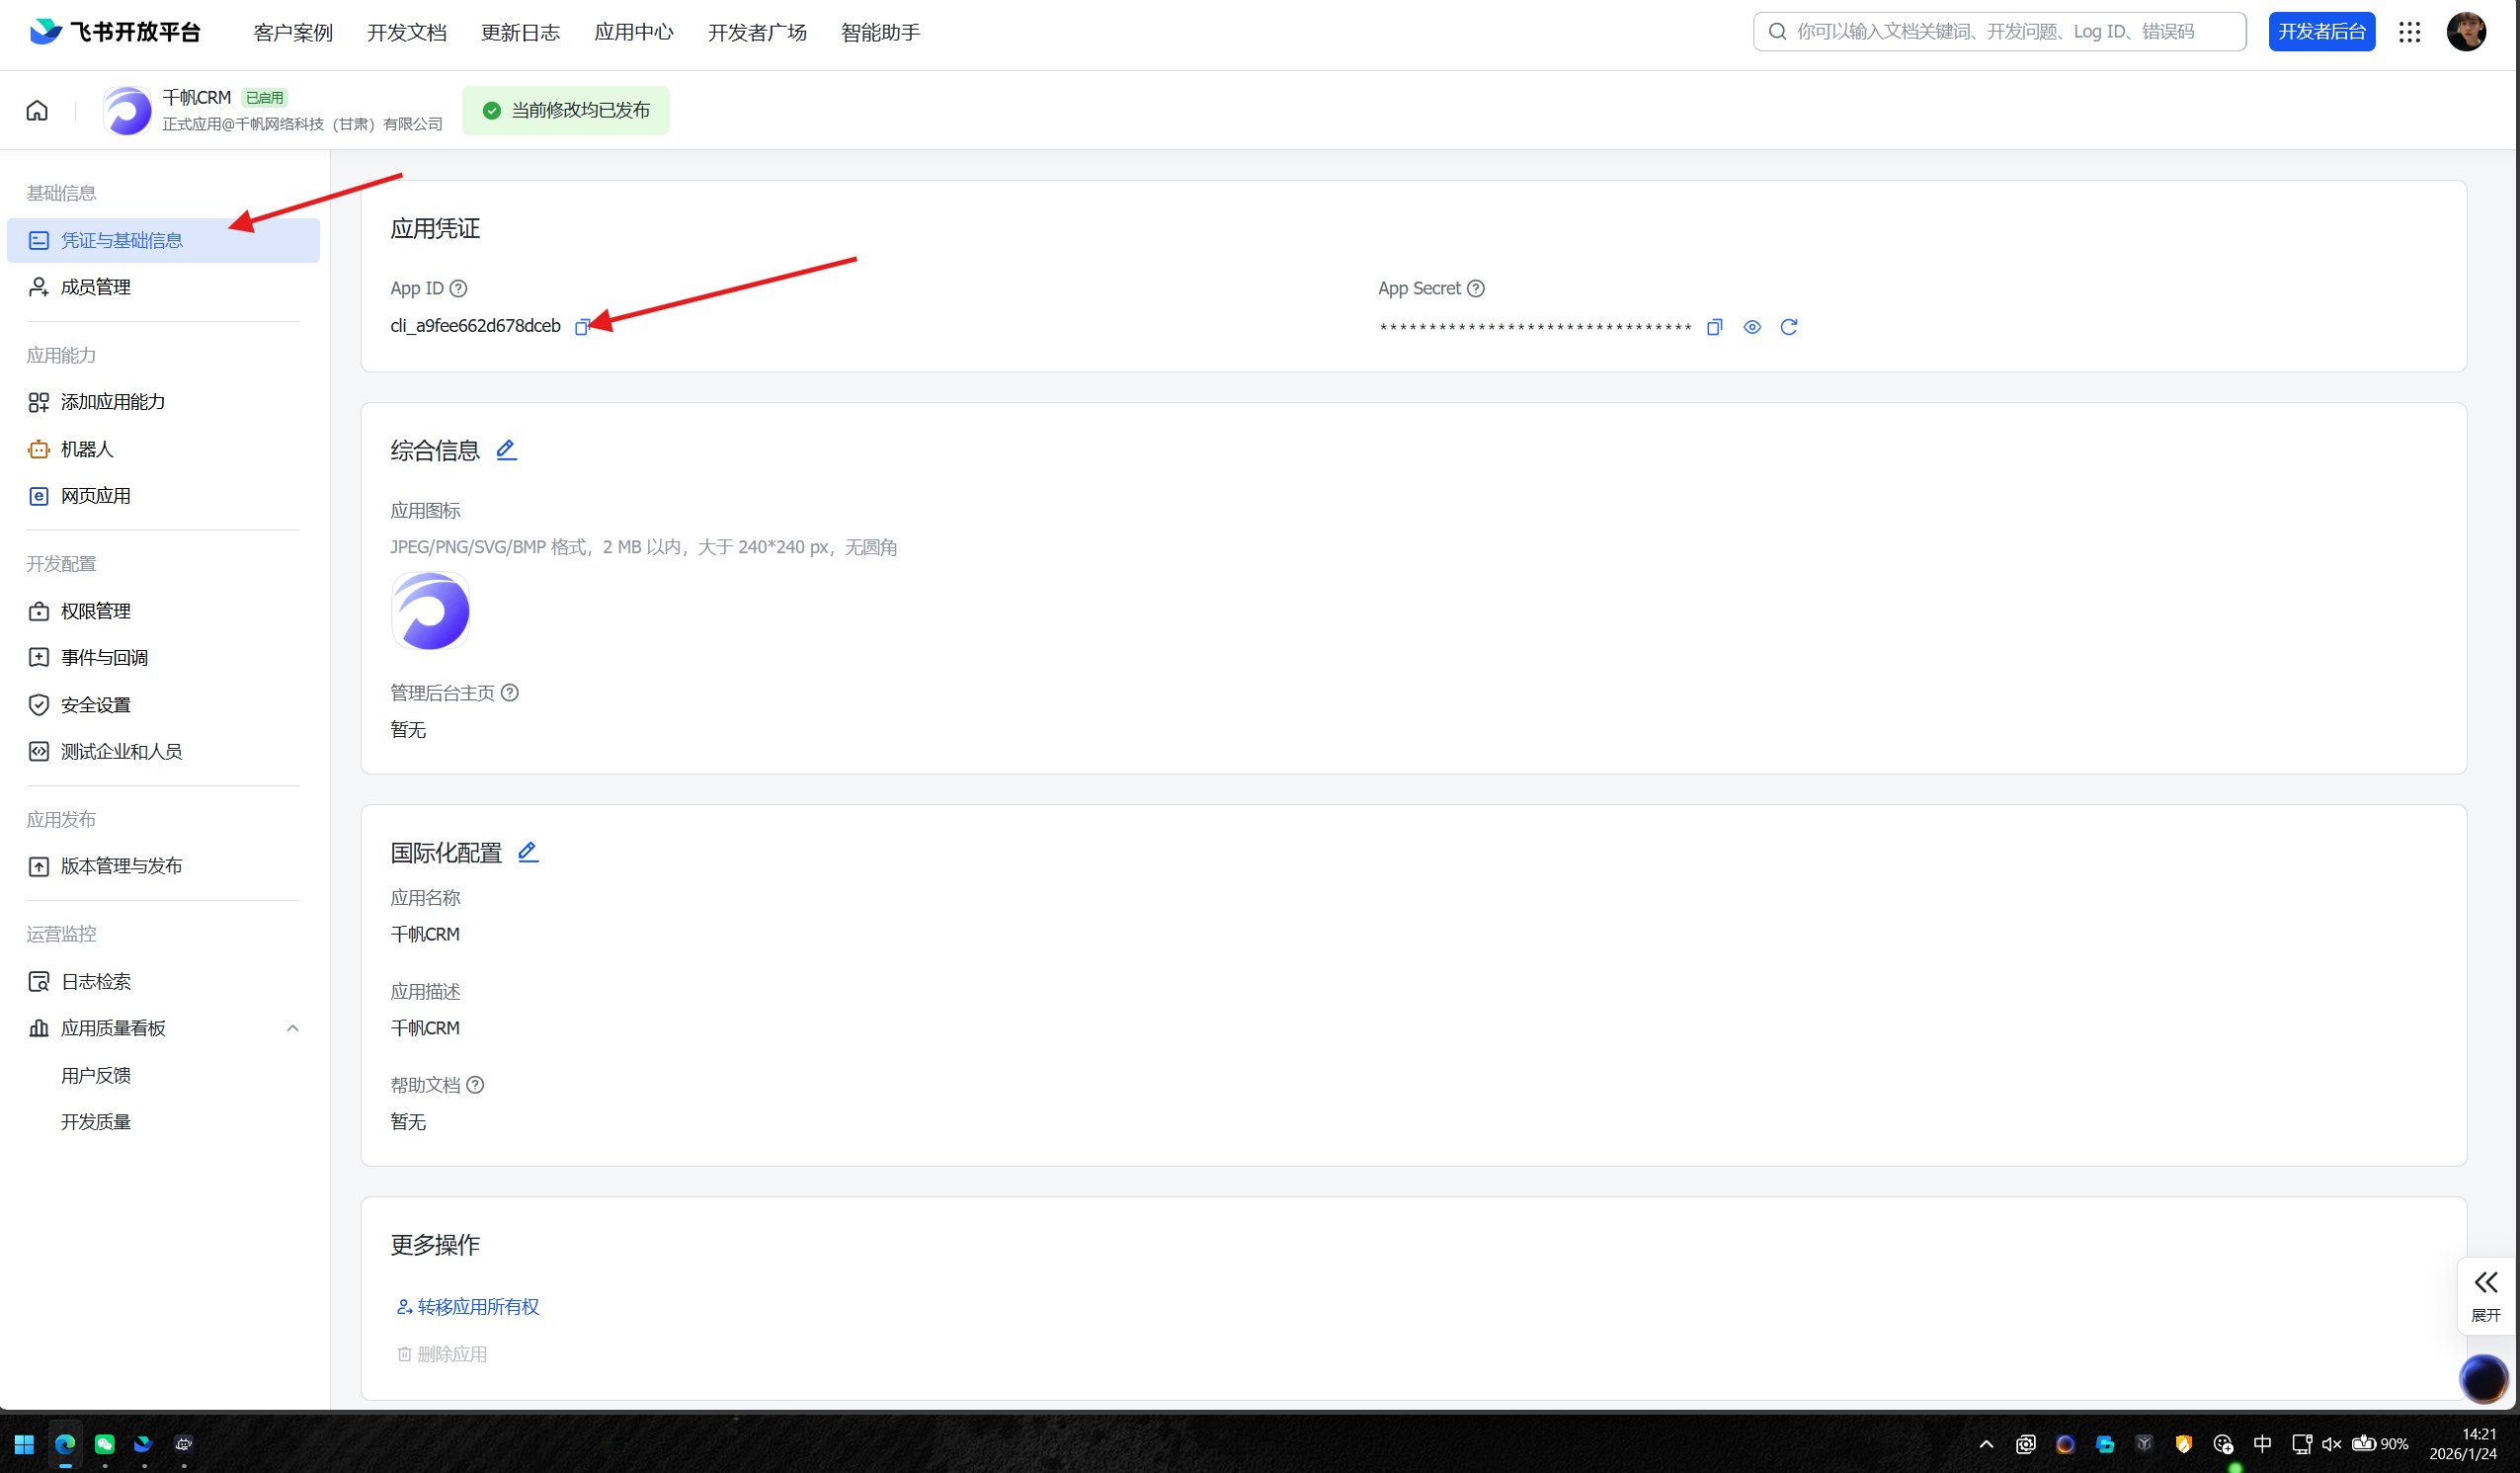Viewport: 2520px width, 1473px height.
Task: Mute toggle on taskbar volume icon
Action: (x=2331, y=1443)
